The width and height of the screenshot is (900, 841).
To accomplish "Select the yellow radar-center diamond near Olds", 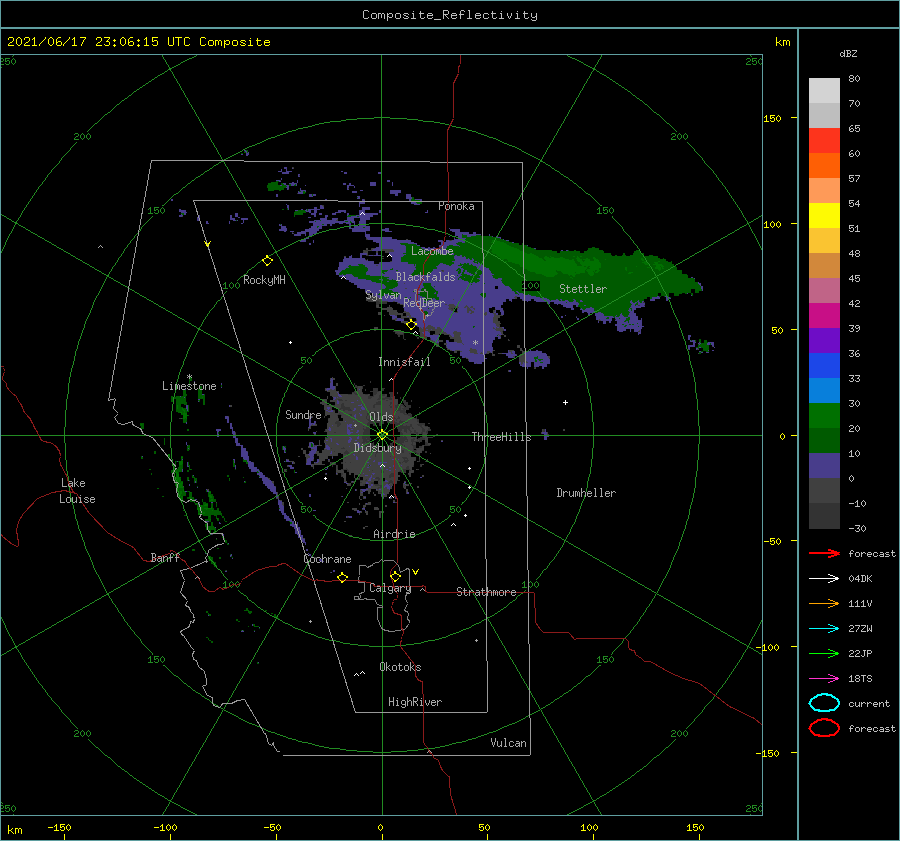I will click(x=382, y=435).
